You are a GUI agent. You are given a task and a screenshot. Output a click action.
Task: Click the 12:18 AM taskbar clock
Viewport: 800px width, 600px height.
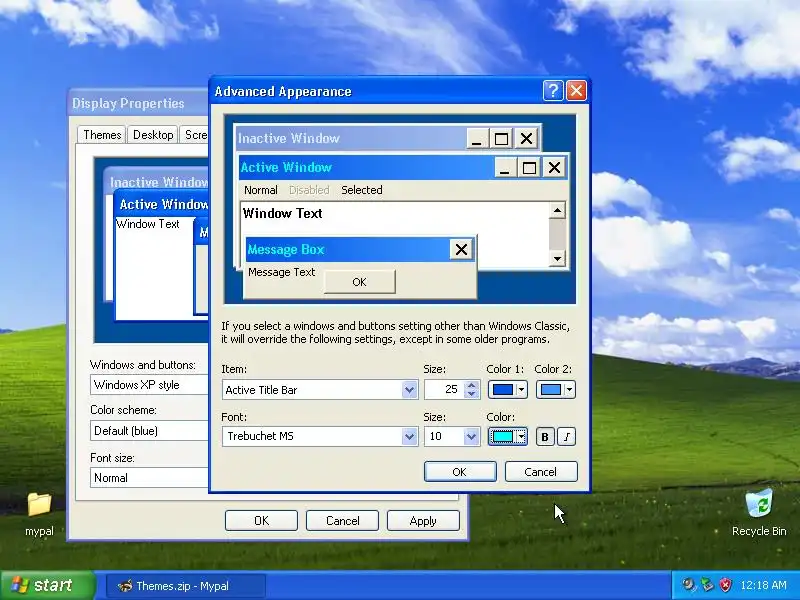pos(763,585)
